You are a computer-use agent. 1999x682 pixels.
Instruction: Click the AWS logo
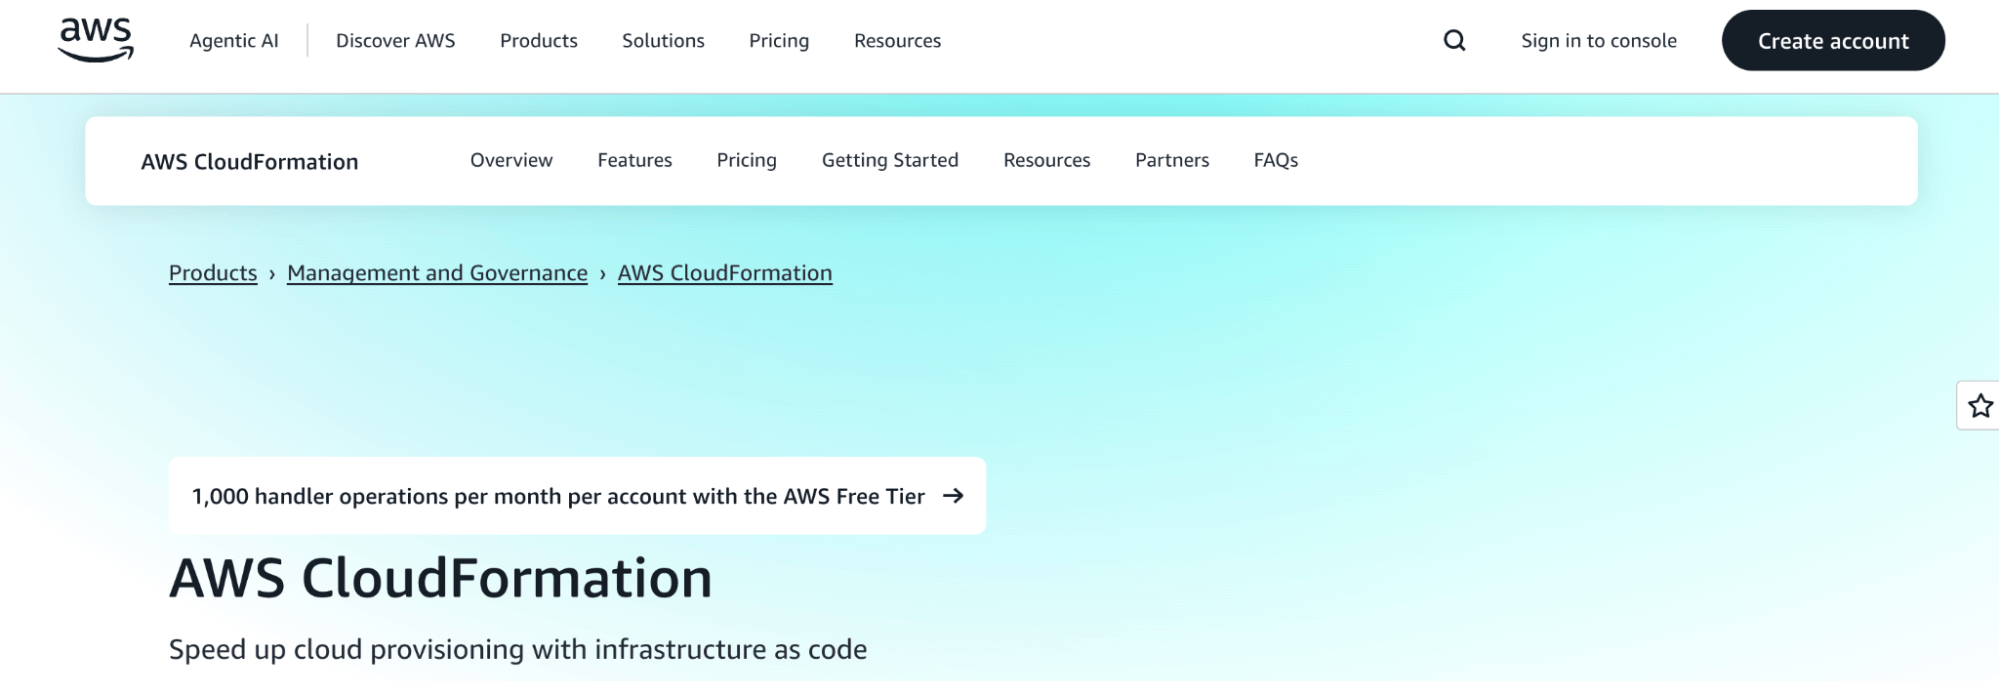pyautogui.click(x=96, y=41)
